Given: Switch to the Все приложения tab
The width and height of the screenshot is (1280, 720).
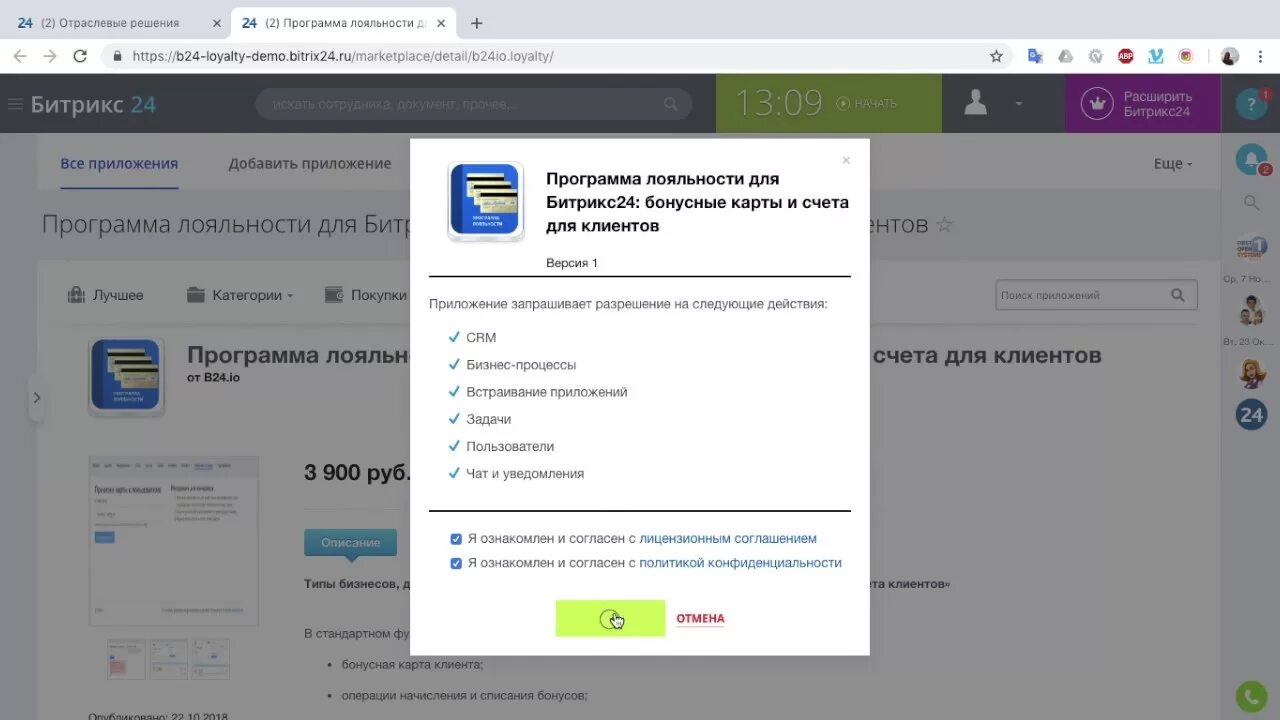Looking at the screenshot, I should coord(119,163).
